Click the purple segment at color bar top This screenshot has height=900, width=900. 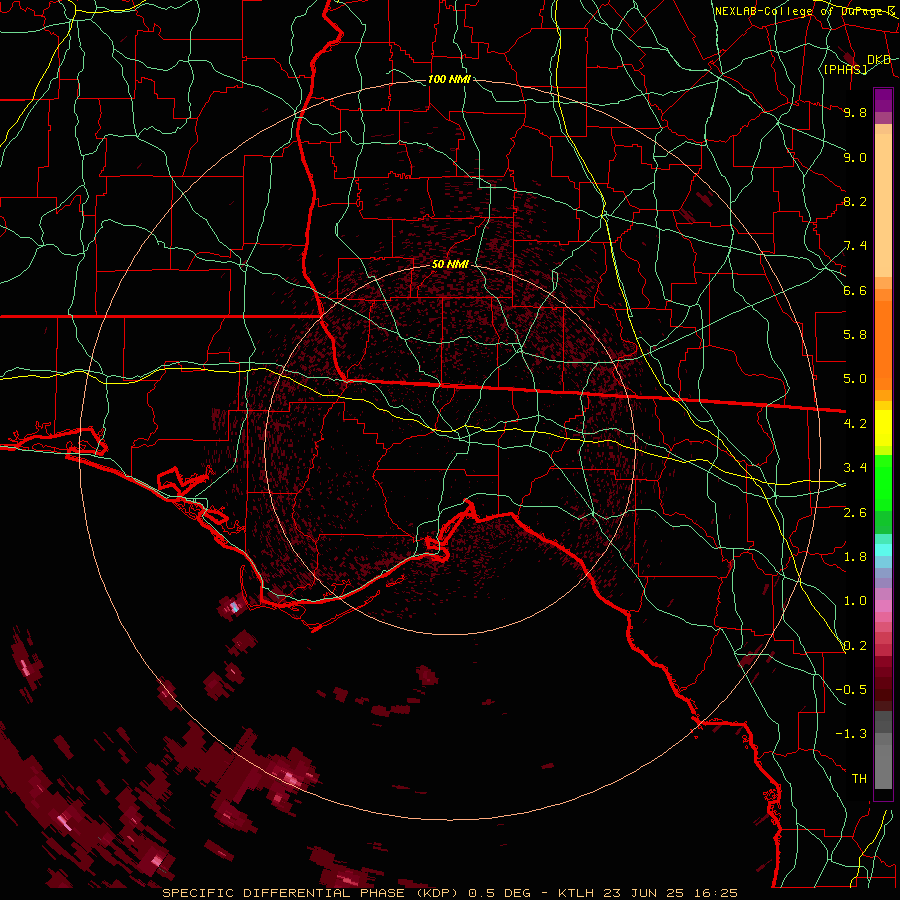(883, 100)
